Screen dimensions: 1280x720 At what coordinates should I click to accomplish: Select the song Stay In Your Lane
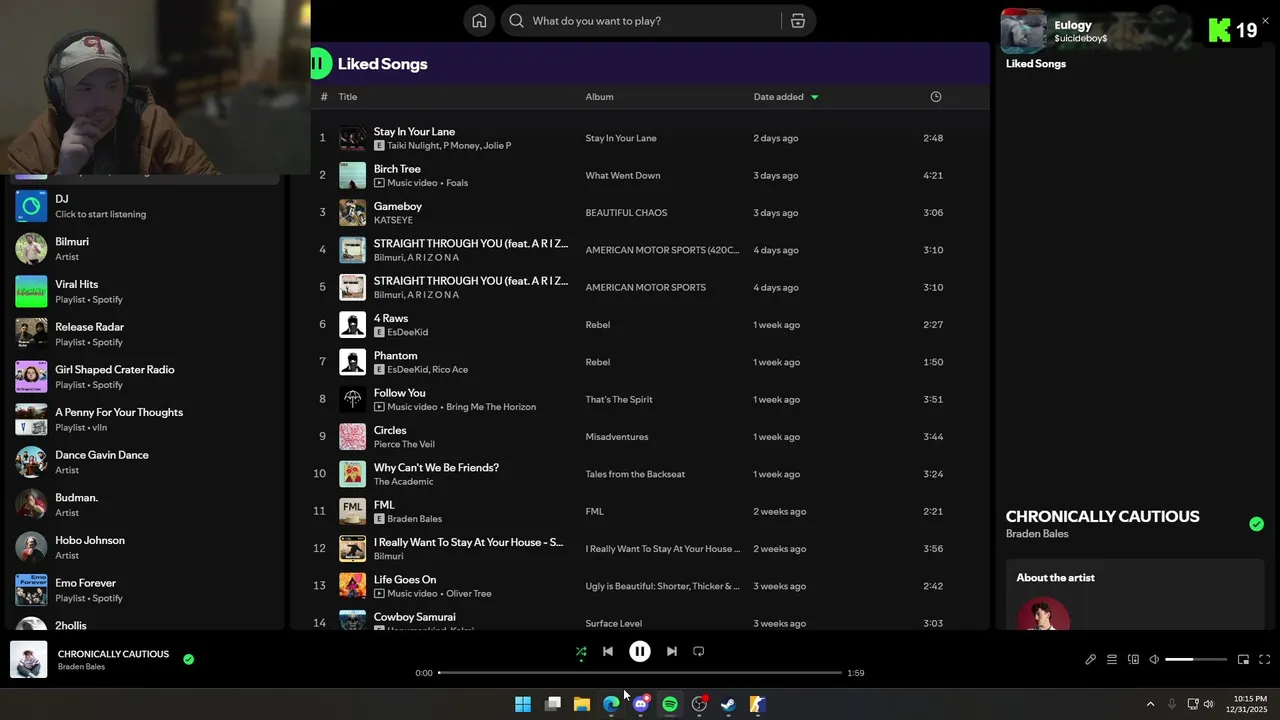414,131
